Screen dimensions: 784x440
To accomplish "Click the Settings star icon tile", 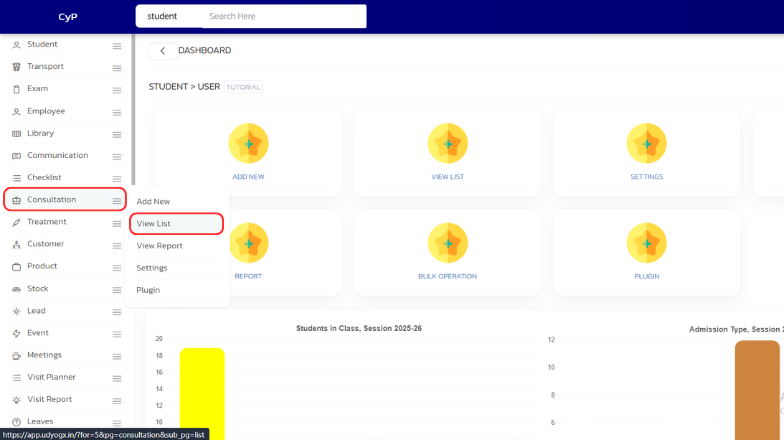I will (x=646, y=144).
